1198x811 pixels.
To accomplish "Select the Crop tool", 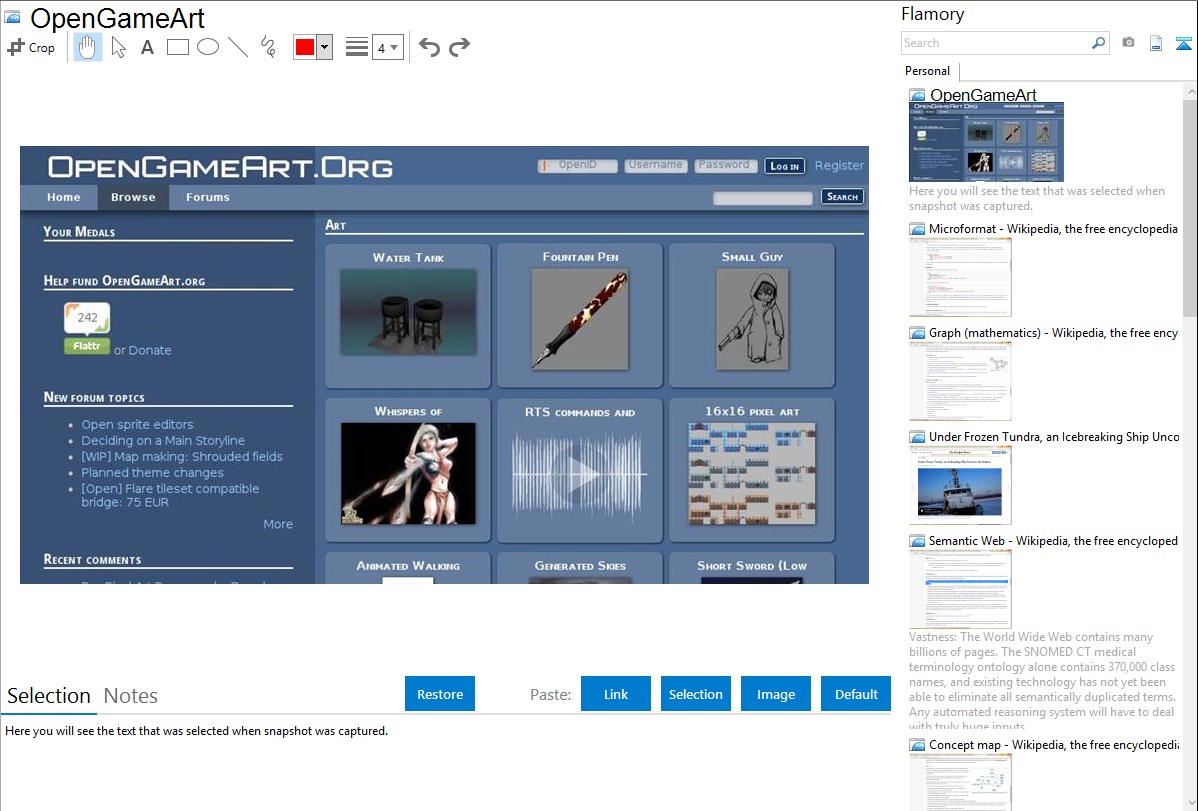I will [x=31, y=47].
